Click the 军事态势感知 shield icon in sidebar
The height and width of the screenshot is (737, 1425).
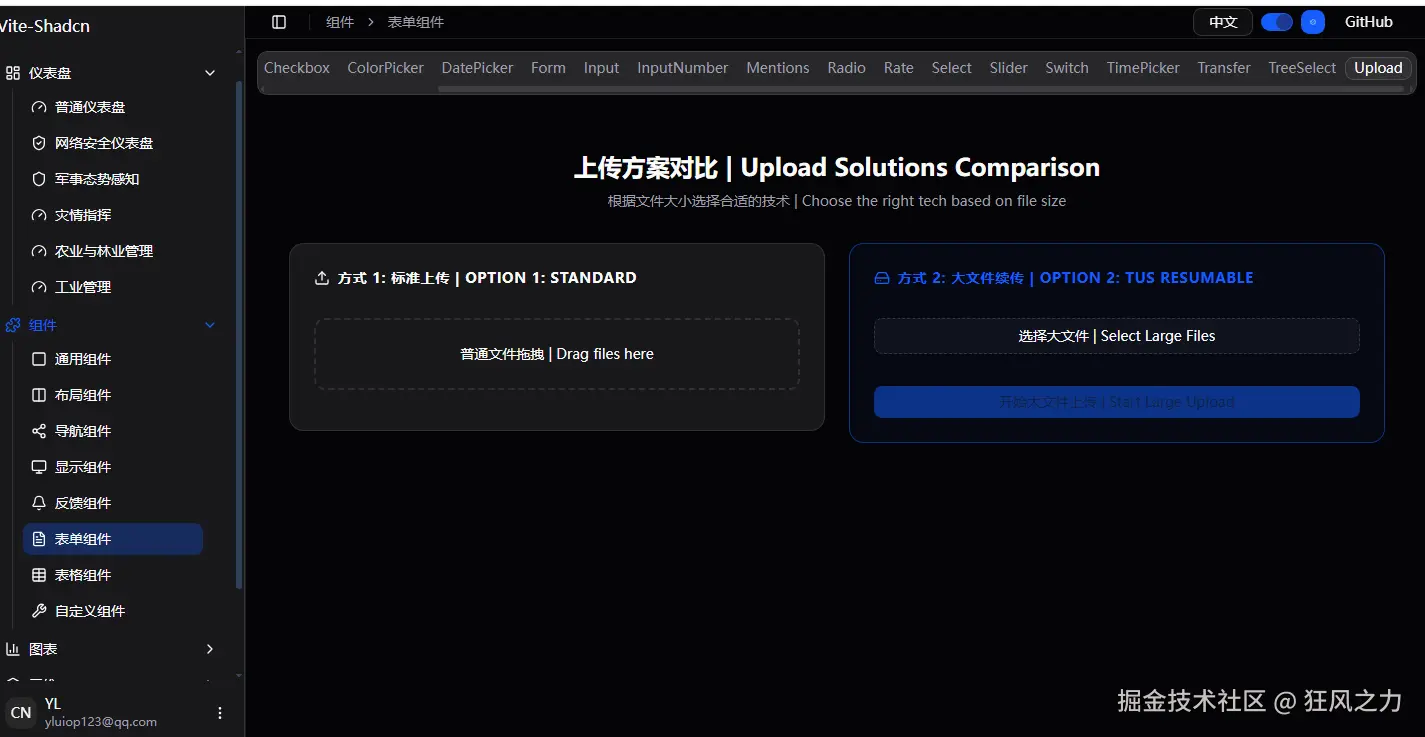click(x=38, y=178)
